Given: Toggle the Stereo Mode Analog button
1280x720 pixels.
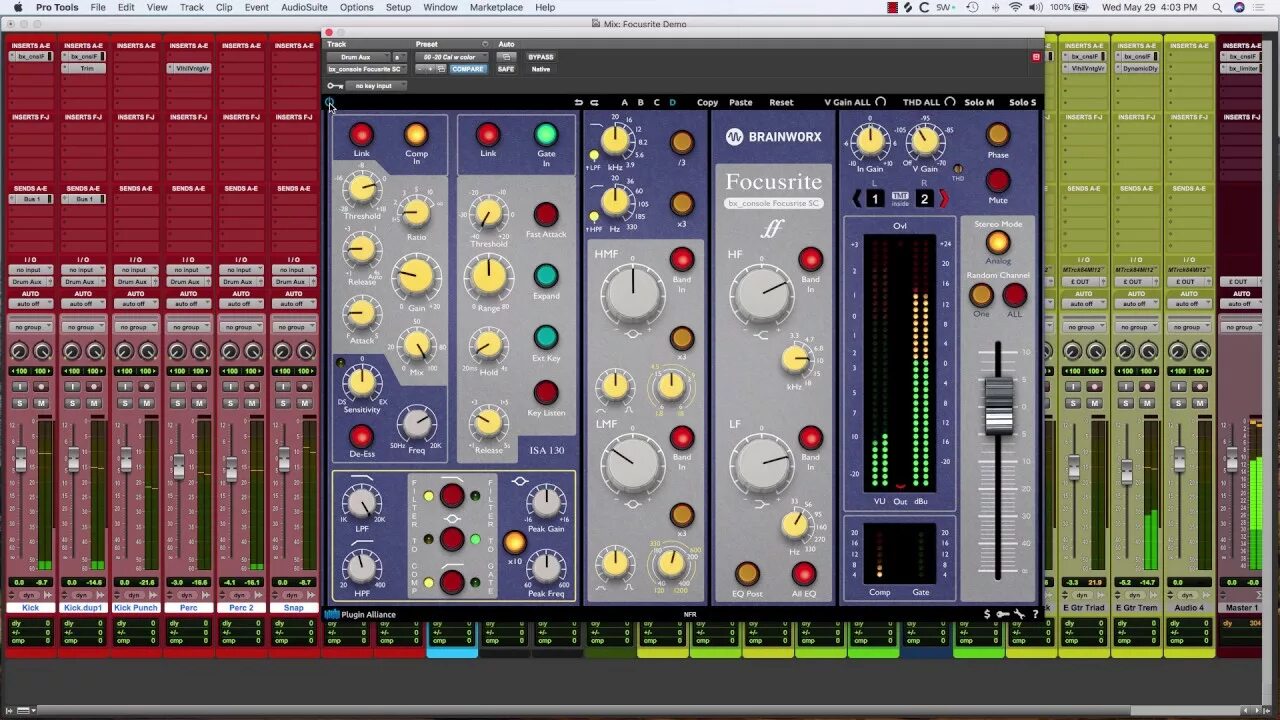Looking at the screenshot, I should click(x=998, y=241).
